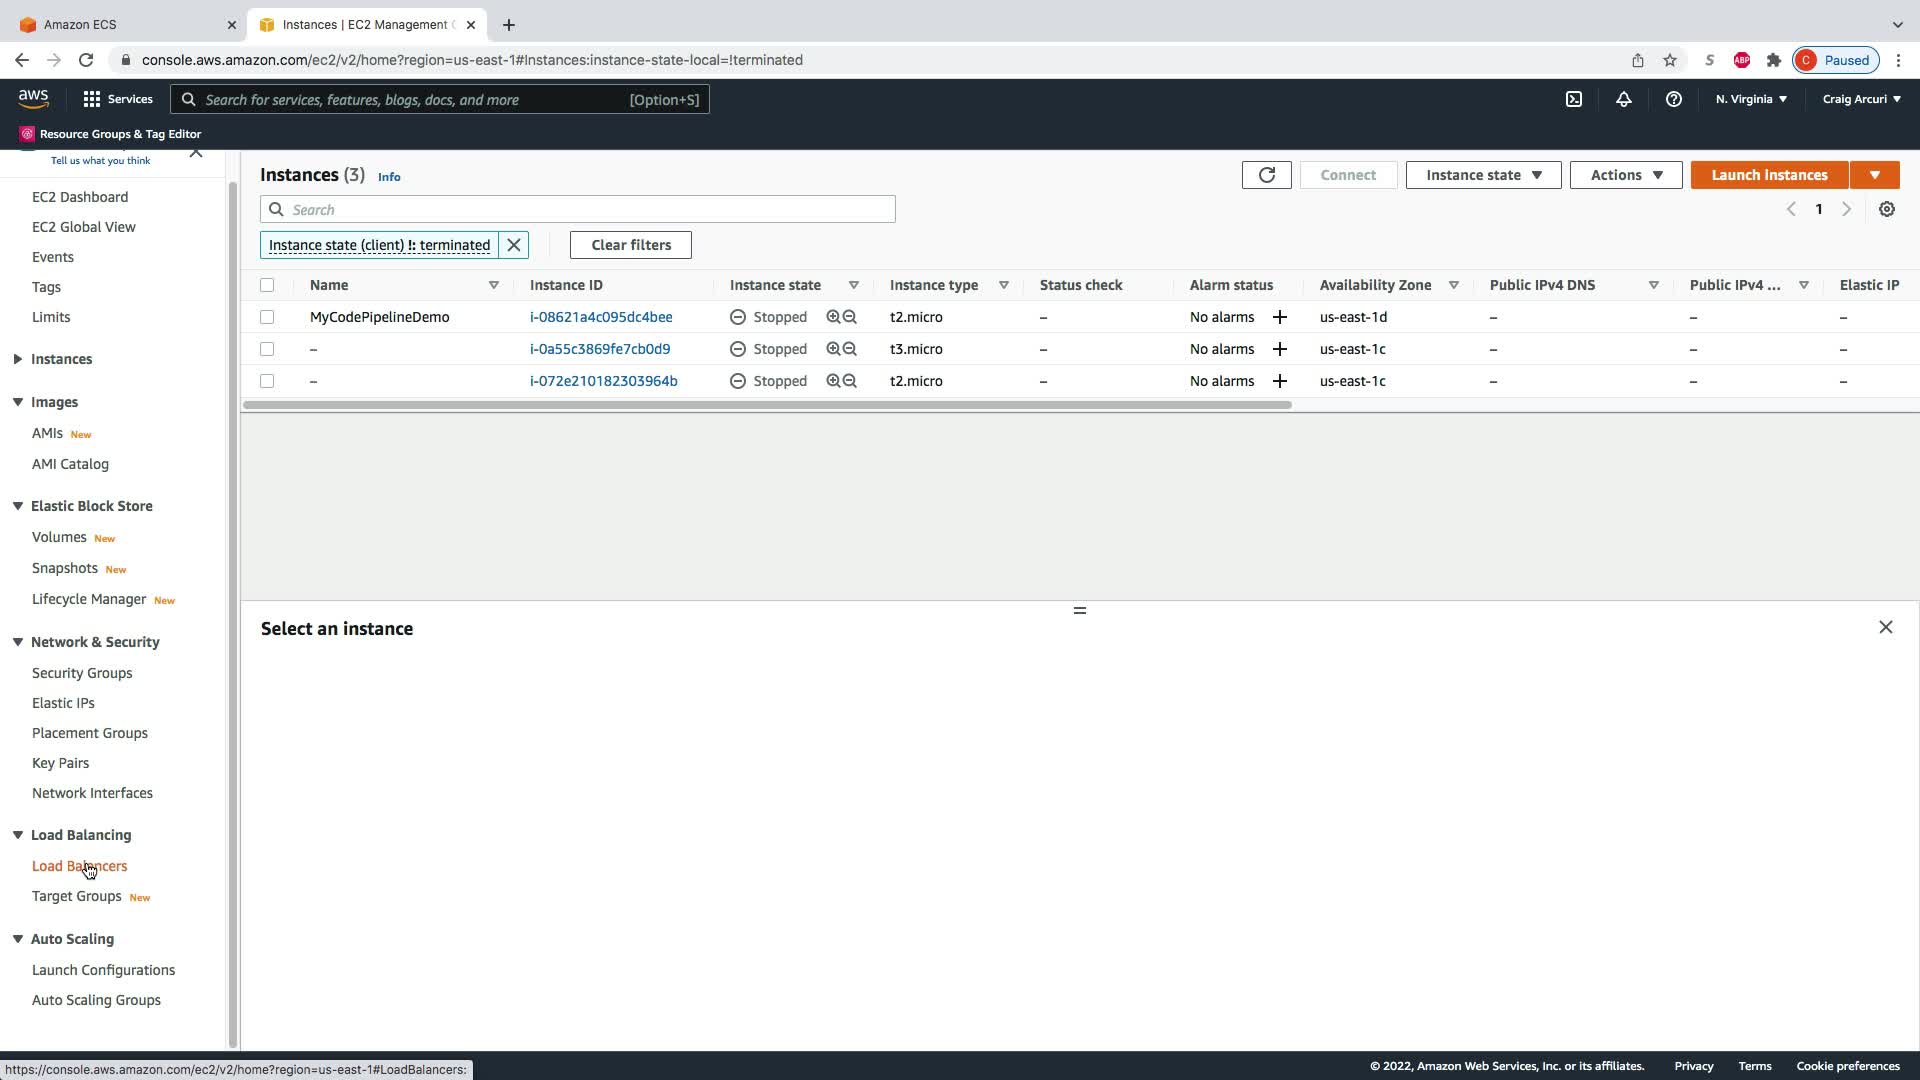Check the box for instance i-0a55c3869fe7cb0d9
This screenshot has height=1080, width=1920.
coord(267,349)
